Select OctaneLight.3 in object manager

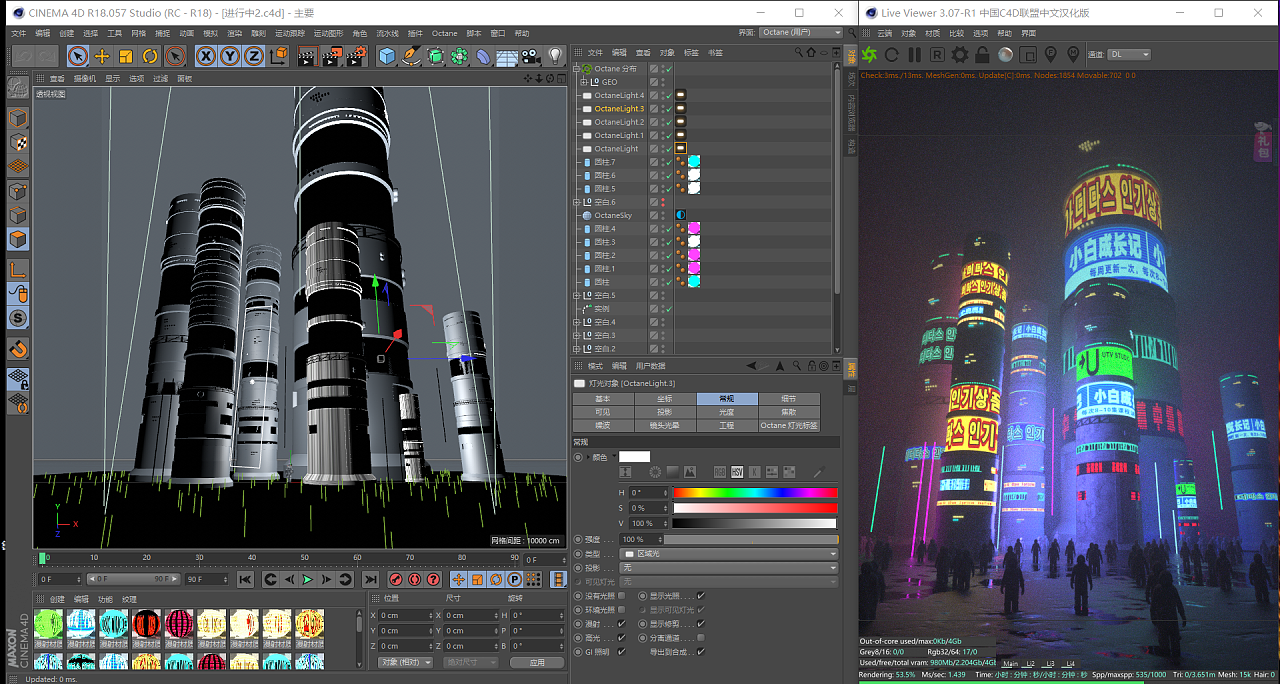point(619,109)
